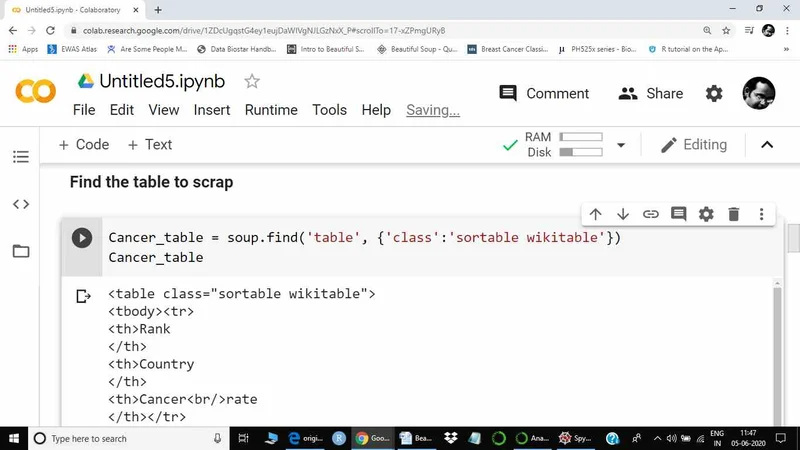Screen dimensions: 800x450
Task: Rename notebook title Untitled5.ipynb
Action: 162,81
